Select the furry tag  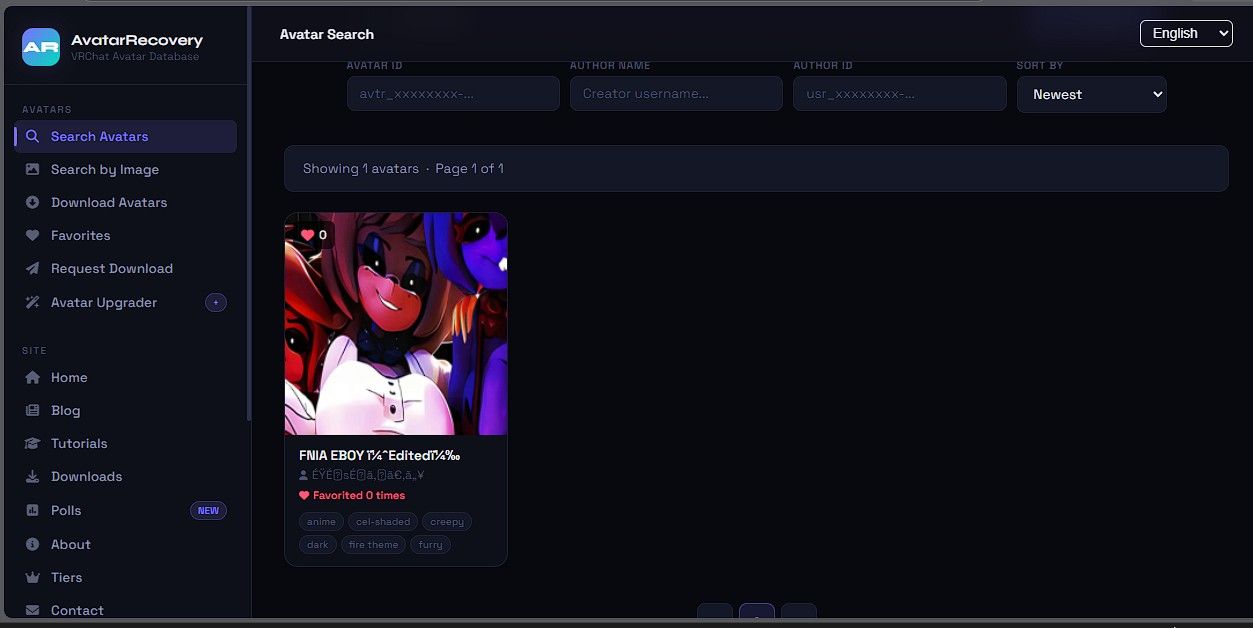431,545
